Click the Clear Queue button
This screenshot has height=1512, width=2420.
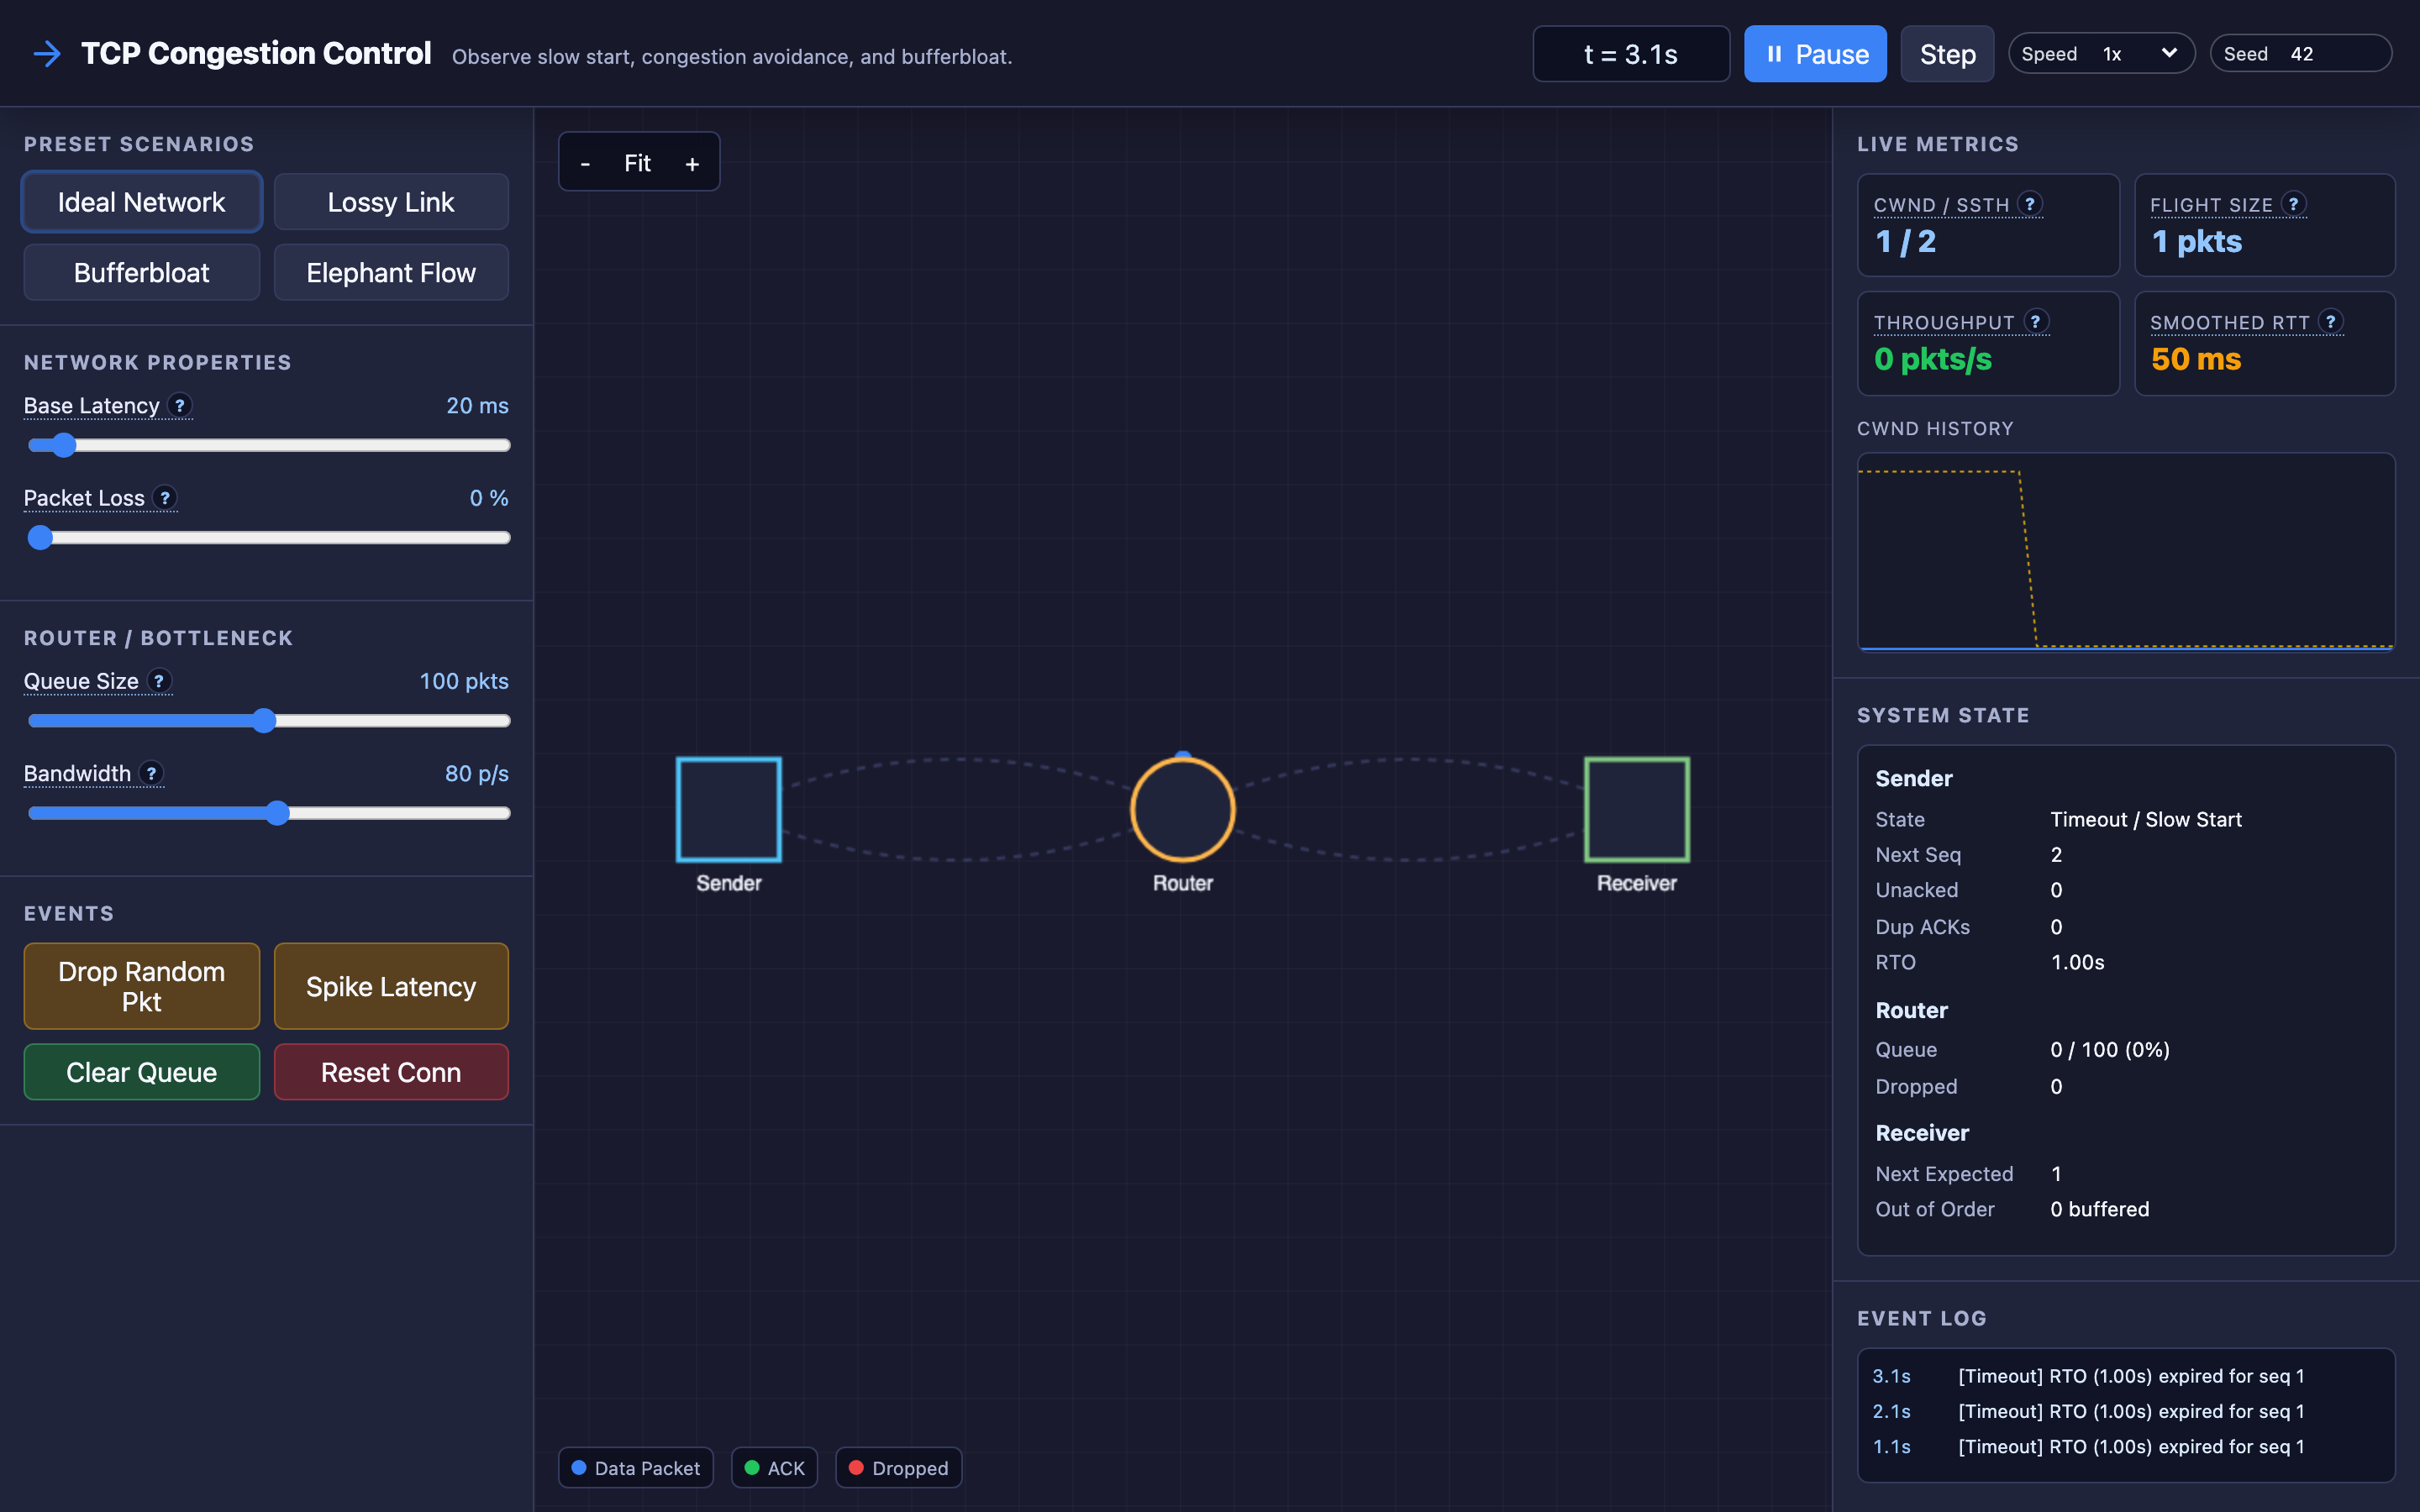coord(142,1072)
